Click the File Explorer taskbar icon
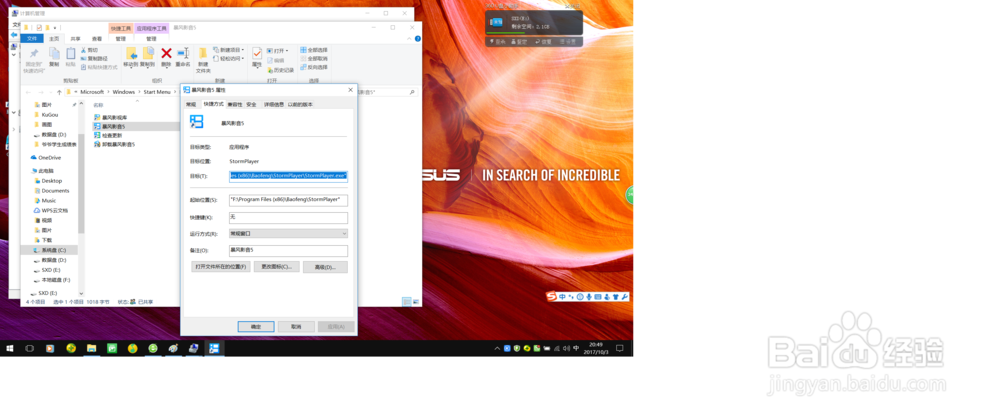 91,348
